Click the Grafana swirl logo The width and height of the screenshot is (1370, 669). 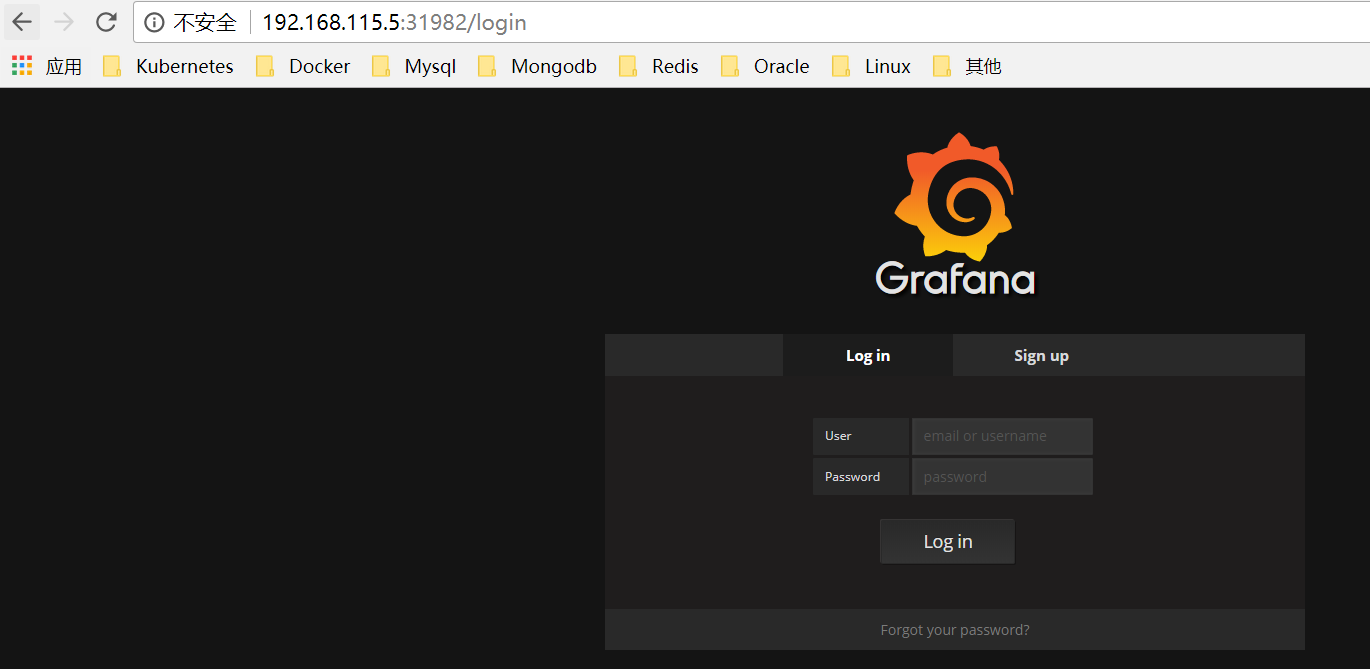pos(954,195)
